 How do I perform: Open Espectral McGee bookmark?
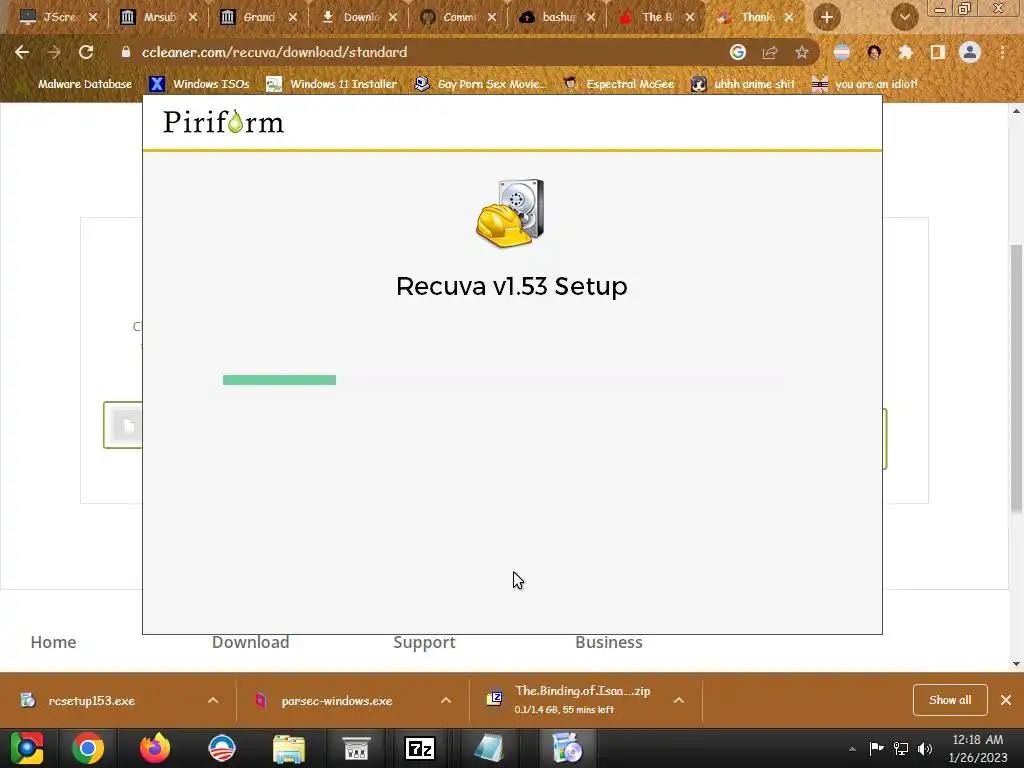pyautogui.click(x=618, y=84)
